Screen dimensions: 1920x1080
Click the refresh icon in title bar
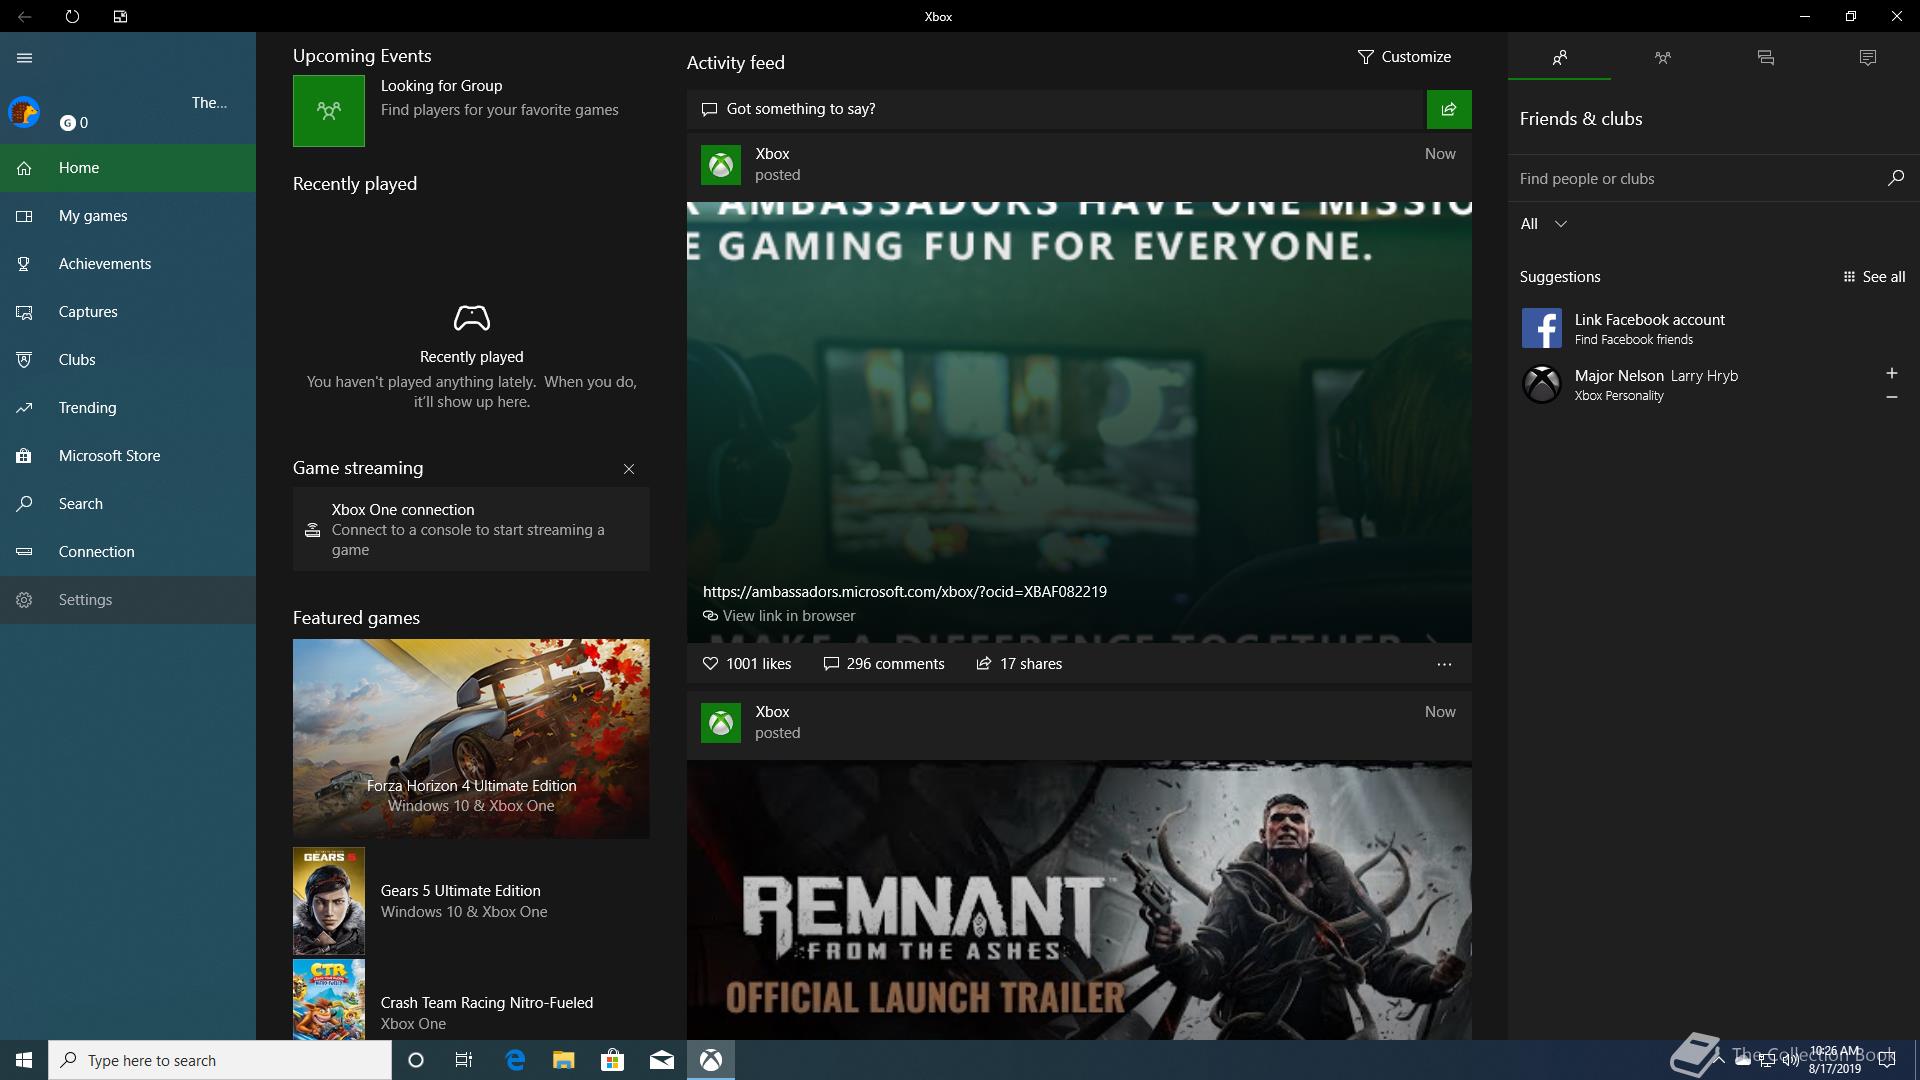[72, 16]
